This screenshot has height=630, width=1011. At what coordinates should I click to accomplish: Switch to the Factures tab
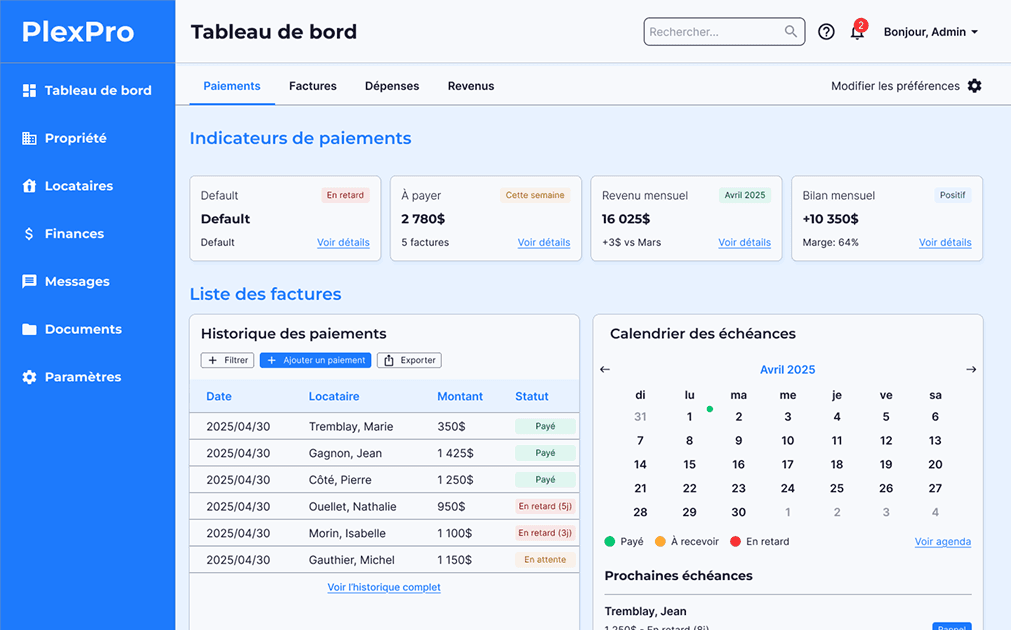click(x=312, y=86)
